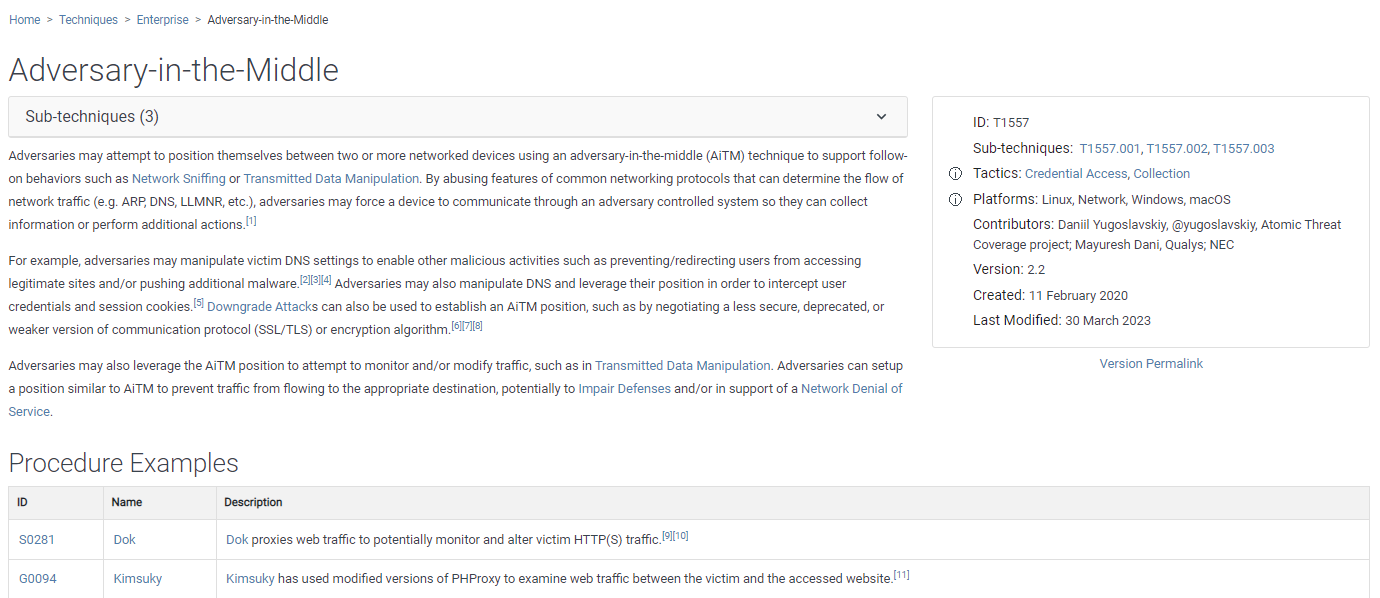Click the Collection tactic link
1380x598 pixels.
click(x=1161, y=174)
